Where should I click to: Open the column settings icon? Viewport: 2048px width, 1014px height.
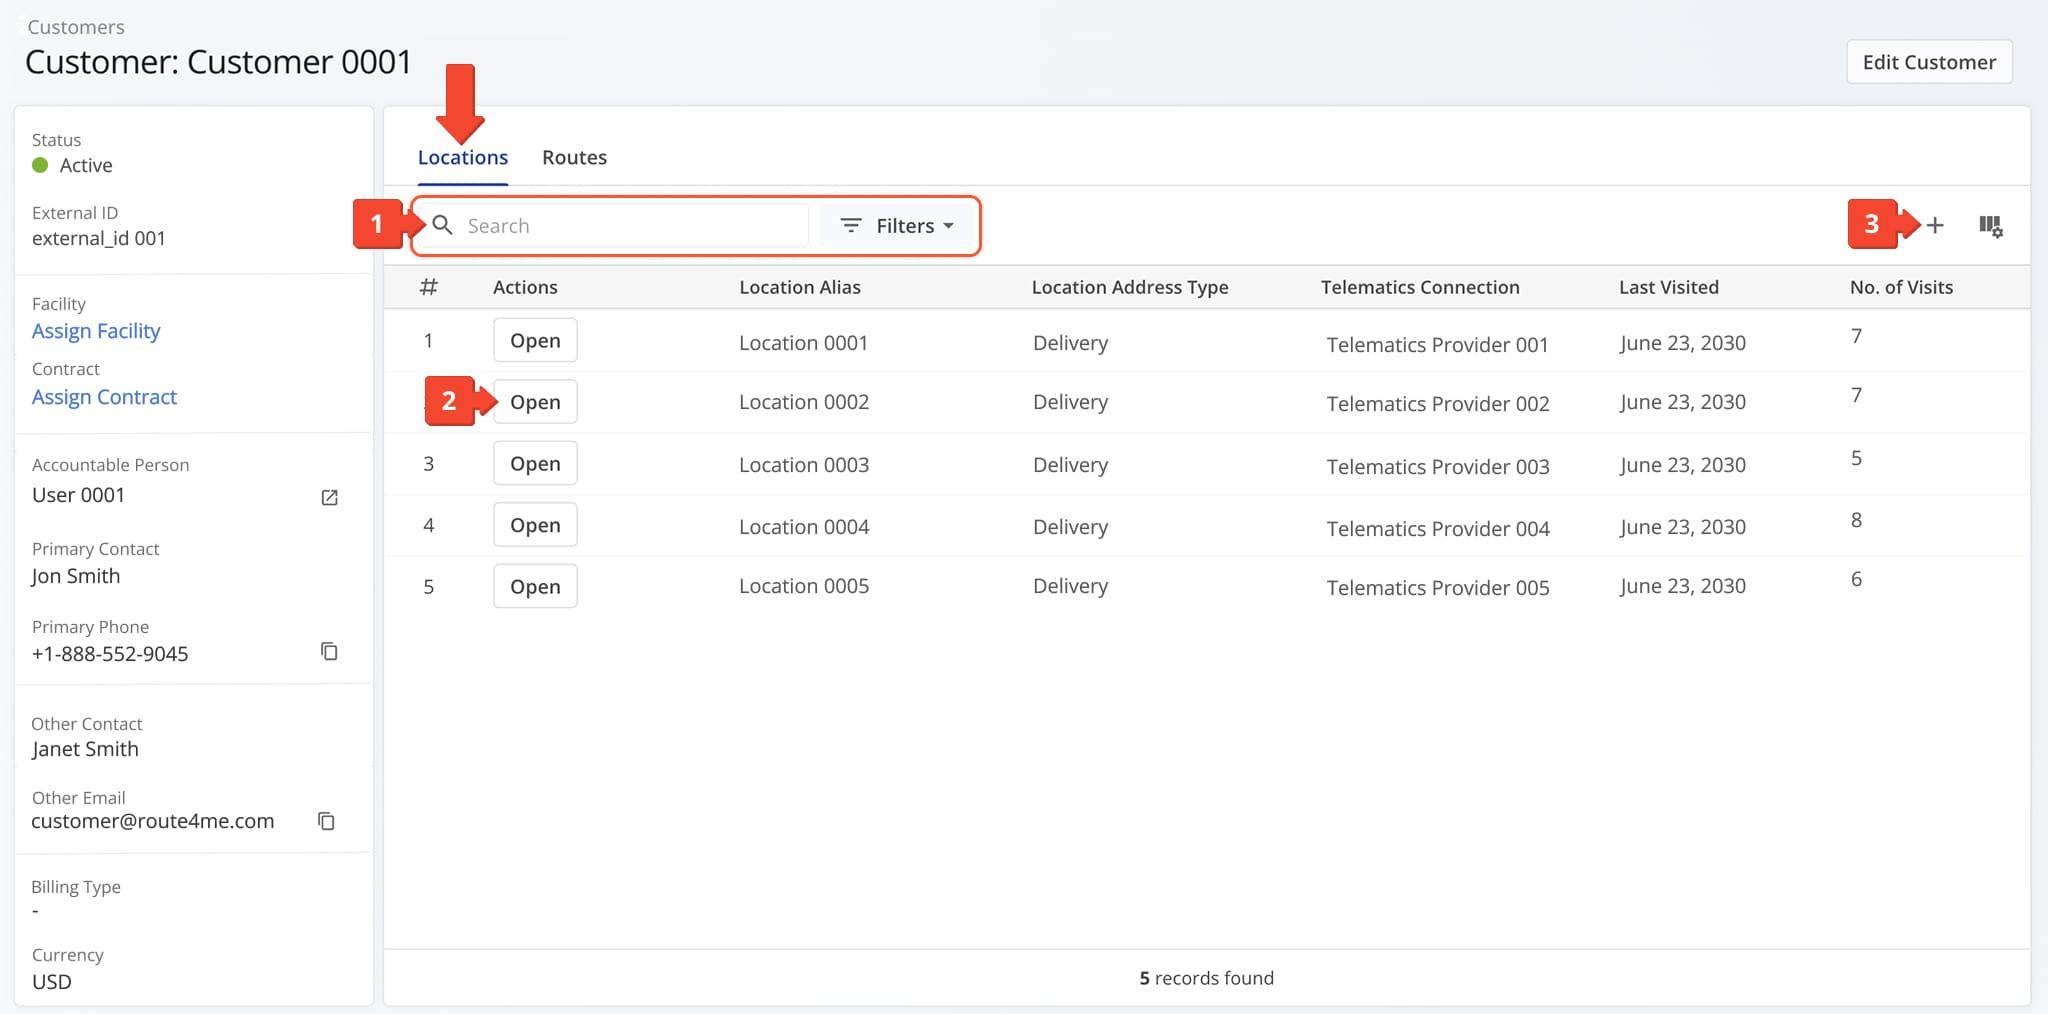[x=1990, y=226]
